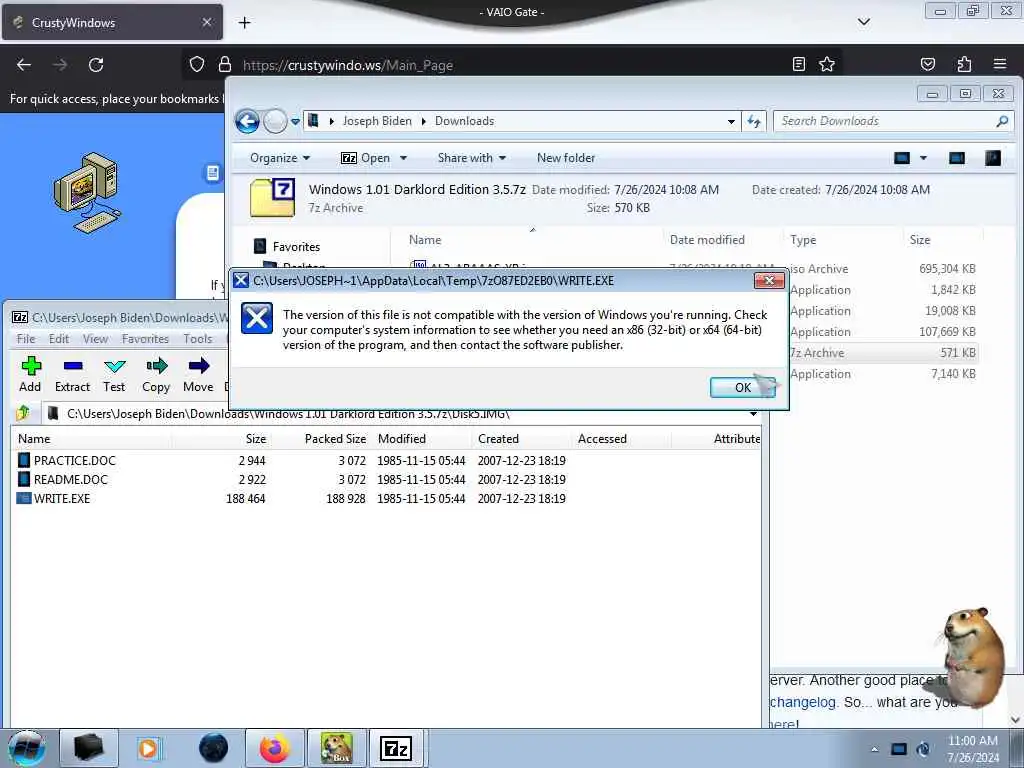Expand the Open button dropdown arrow
The width and height of the screenshot is (1024, 768).
[404, 158]
